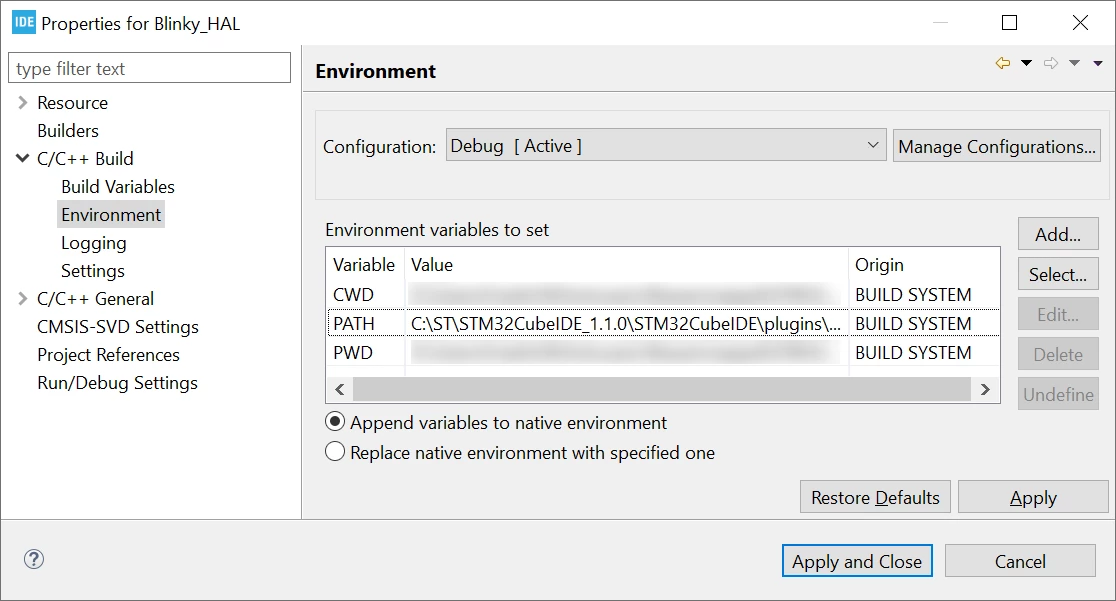Screen dimensions: 1116x601
Task: Select Builders in the tree
Action: pos(68,131)
